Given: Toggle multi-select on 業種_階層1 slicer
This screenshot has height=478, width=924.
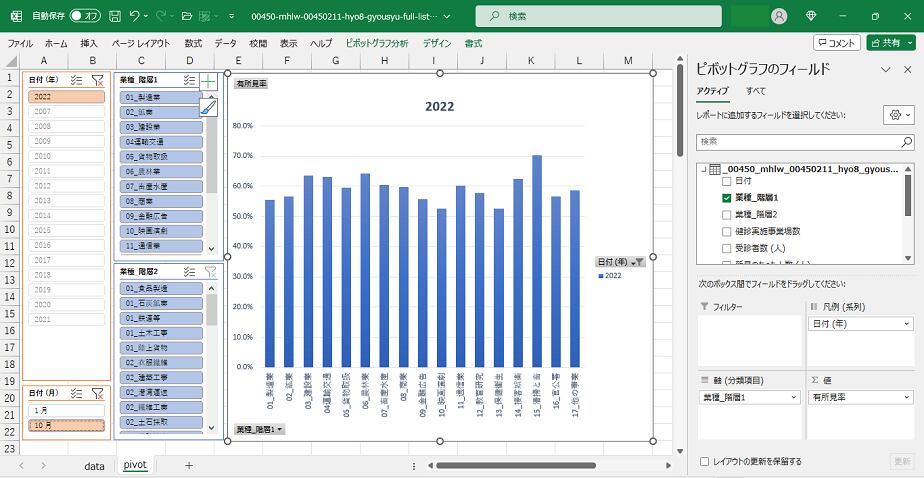Looking at the screenshot, I should (189, 80).
